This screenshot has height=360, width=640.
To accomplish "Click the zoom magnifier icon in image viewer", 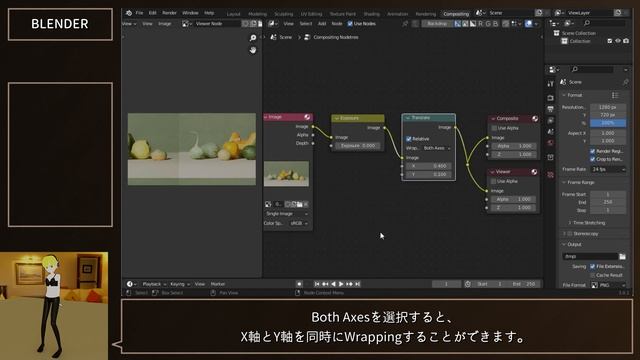I will click(x=253, y=38).
